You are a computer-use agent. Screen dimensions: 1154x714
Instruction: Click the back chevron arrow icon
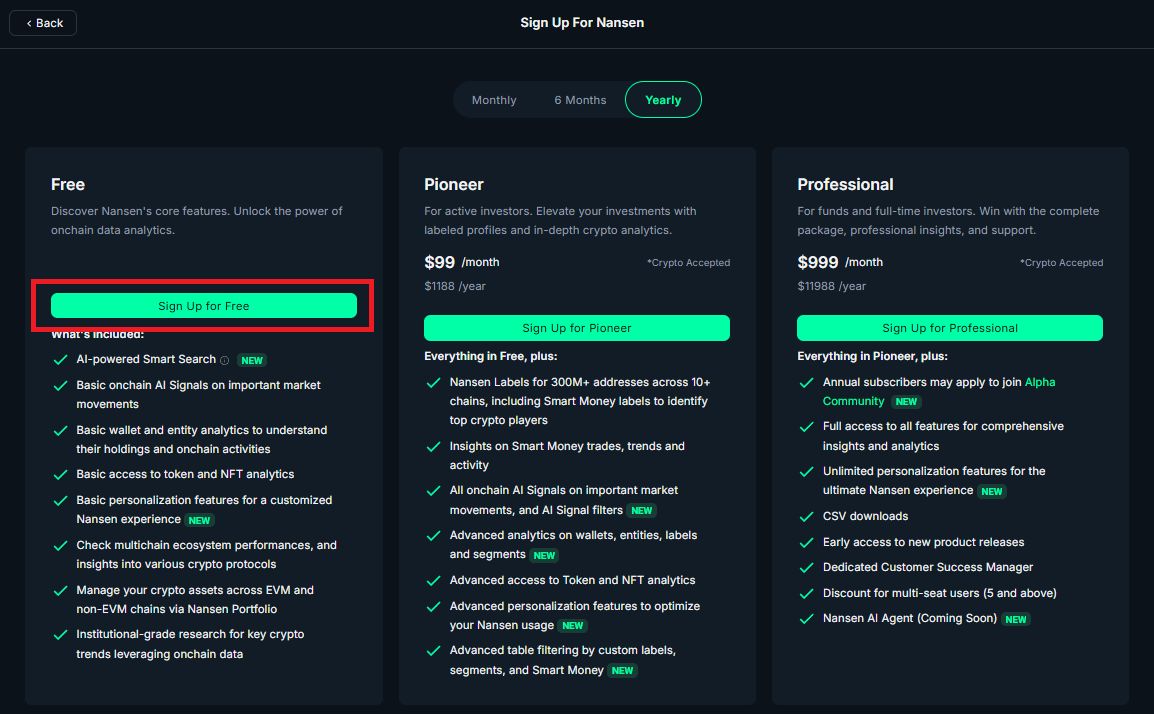coord(29,24)
